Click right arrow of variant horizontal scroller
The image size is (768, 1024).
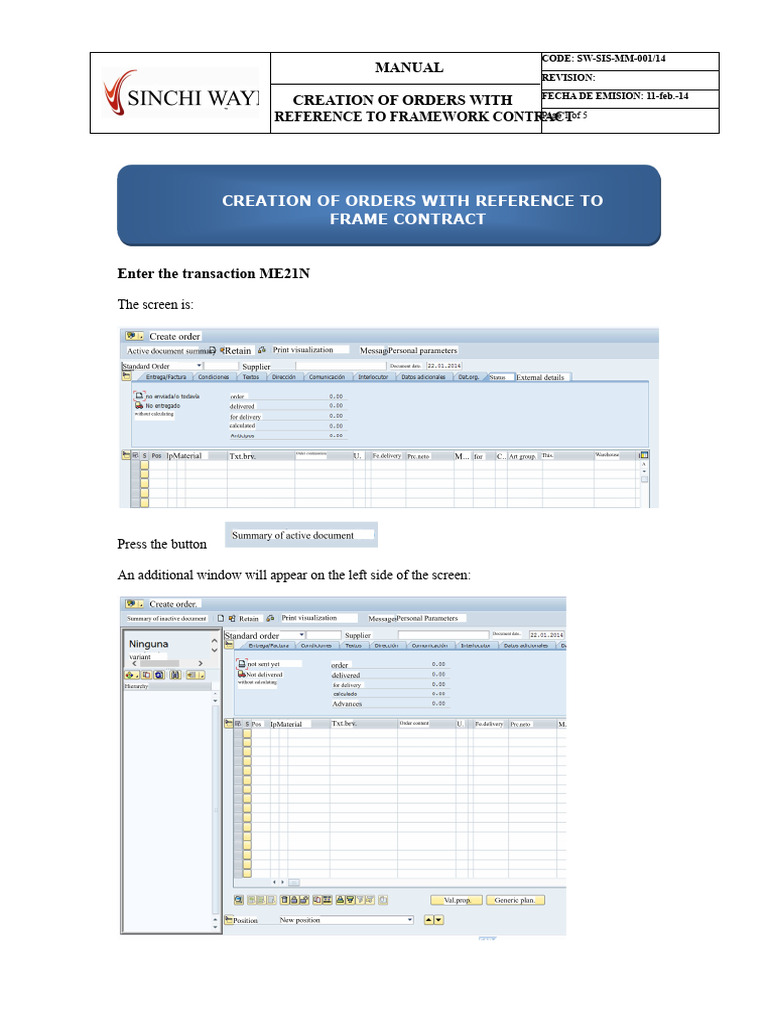pos(200,663)
